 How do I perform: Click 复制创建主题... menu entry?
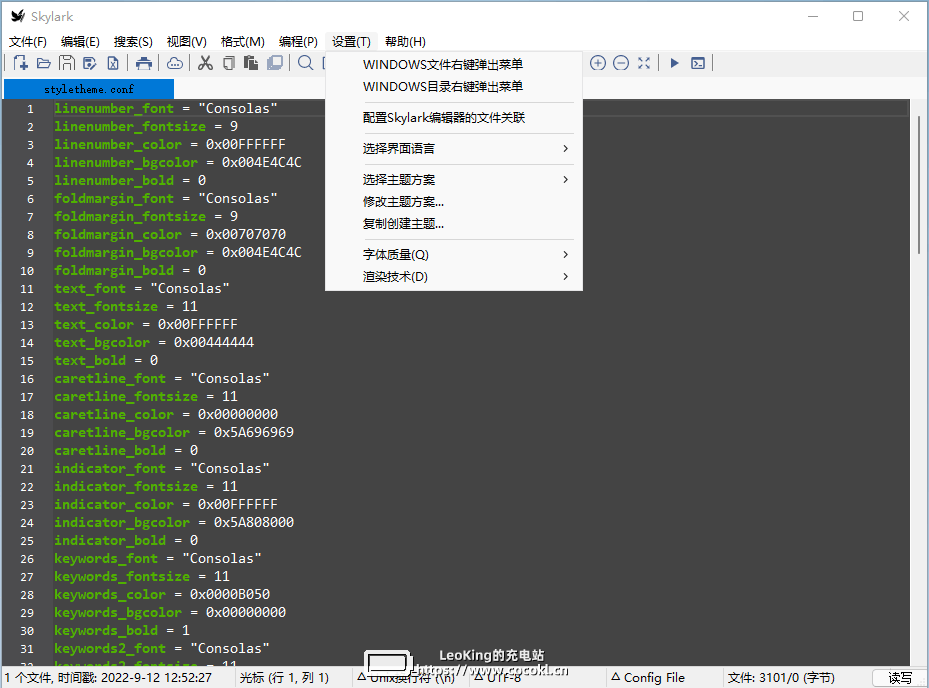coord(454,223)
